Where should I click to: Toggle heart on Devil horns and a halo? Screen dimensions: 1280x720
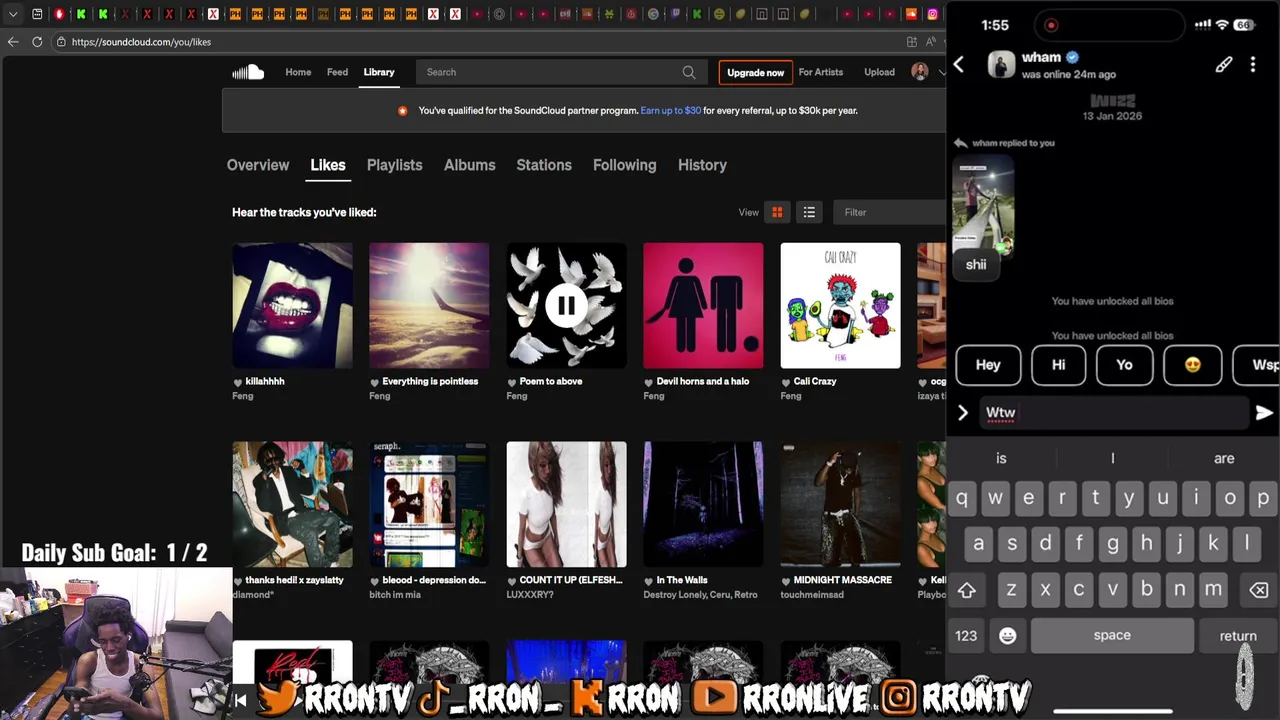649,382
